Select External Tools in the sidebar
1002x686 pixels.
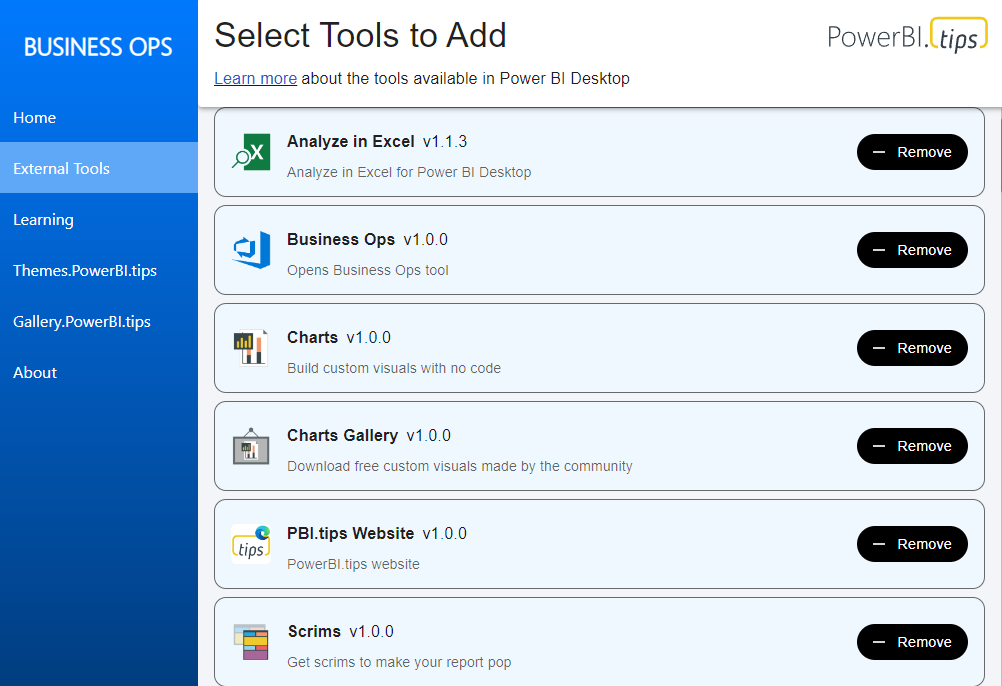62,169
